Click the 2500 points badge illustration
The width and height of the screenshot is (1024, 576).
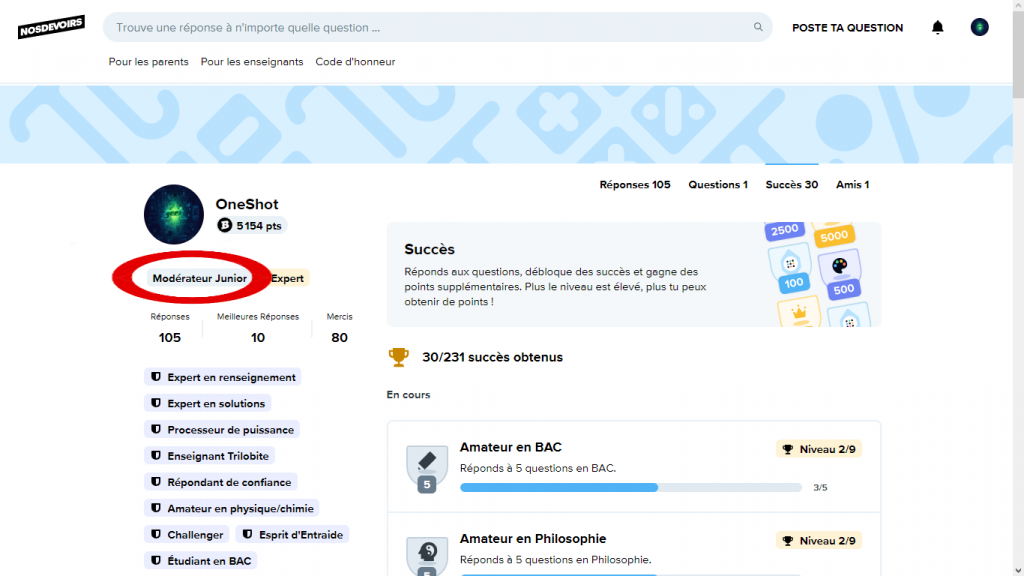[x=784, y=230]
